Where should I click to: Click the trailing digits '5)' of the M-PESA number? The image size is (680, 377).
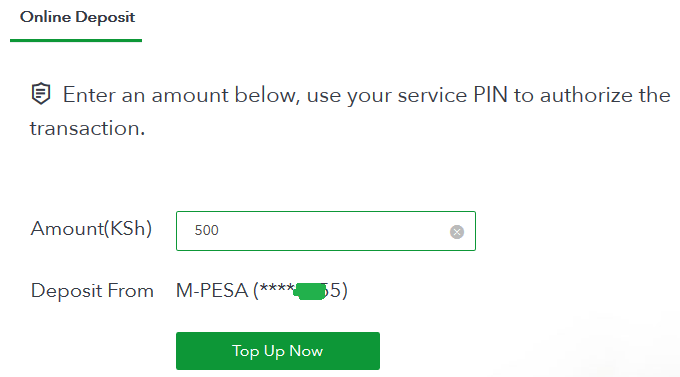point(338,291)
